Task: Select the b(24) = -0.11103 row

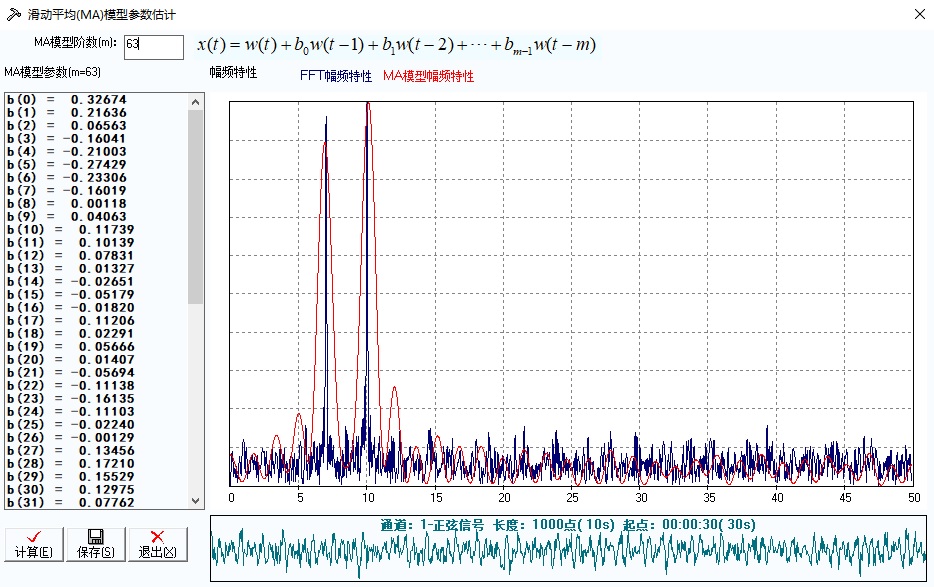Action: [96, 412]
